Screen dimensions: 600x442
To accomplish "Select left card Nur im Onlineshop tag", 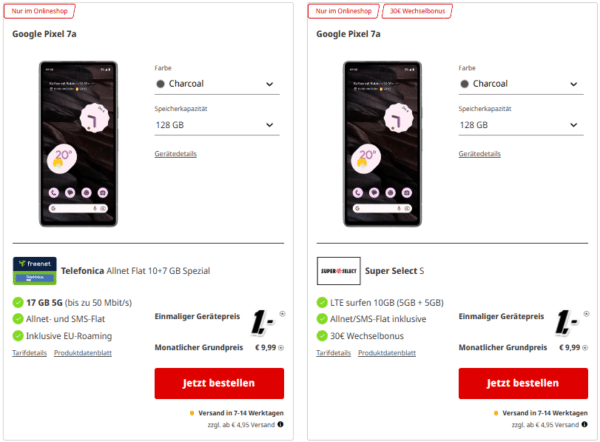I will click(39, 11).
